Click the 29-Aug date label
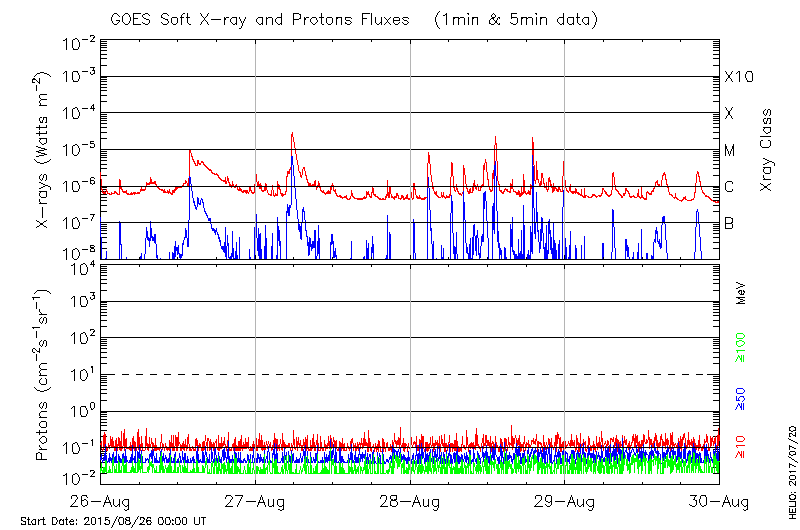 pyautogui.click(x=564, y=500)
